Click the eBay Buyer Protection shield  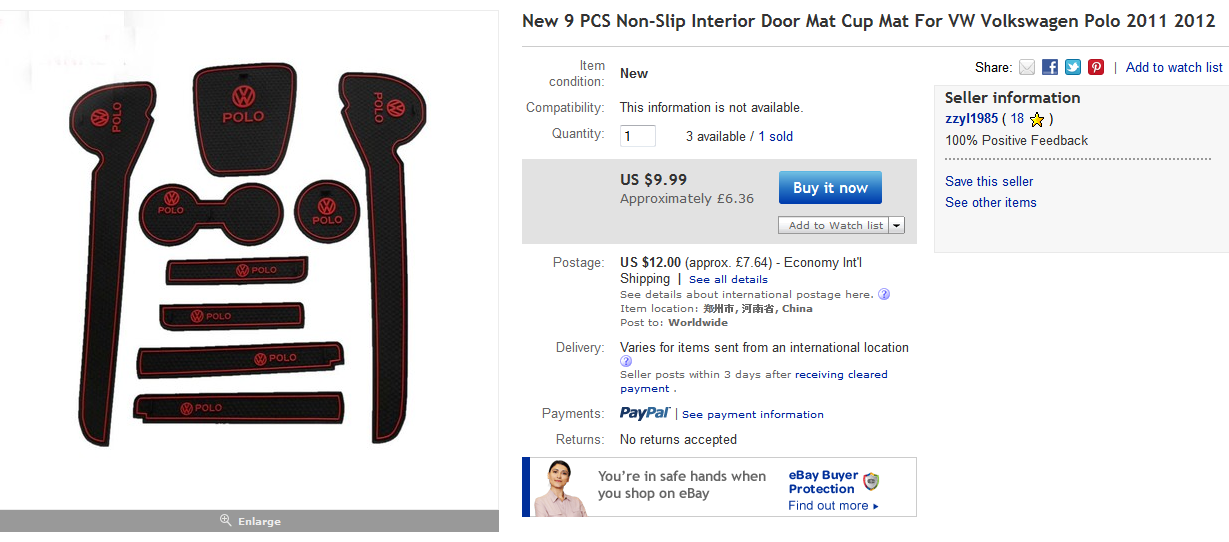click(871, 482)
